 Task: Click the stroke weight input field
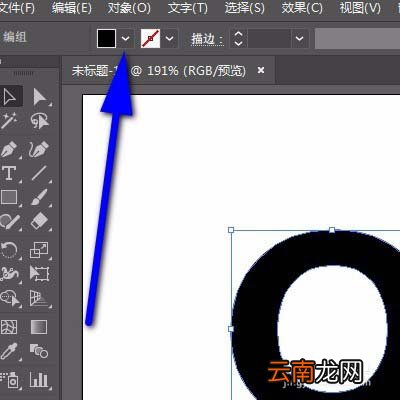coord(269,38)
